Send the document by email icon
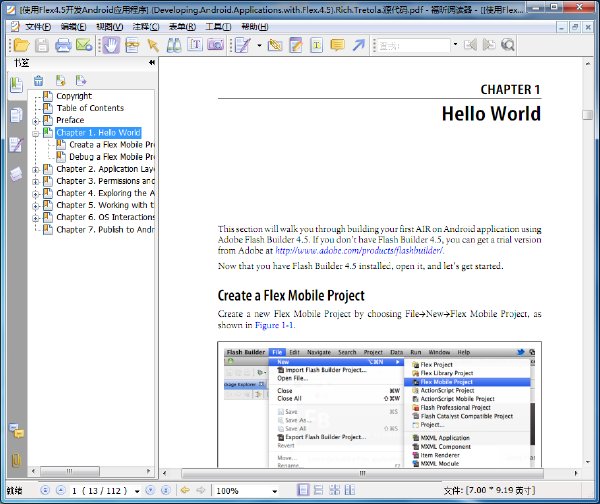 click(x=84, y=45)
